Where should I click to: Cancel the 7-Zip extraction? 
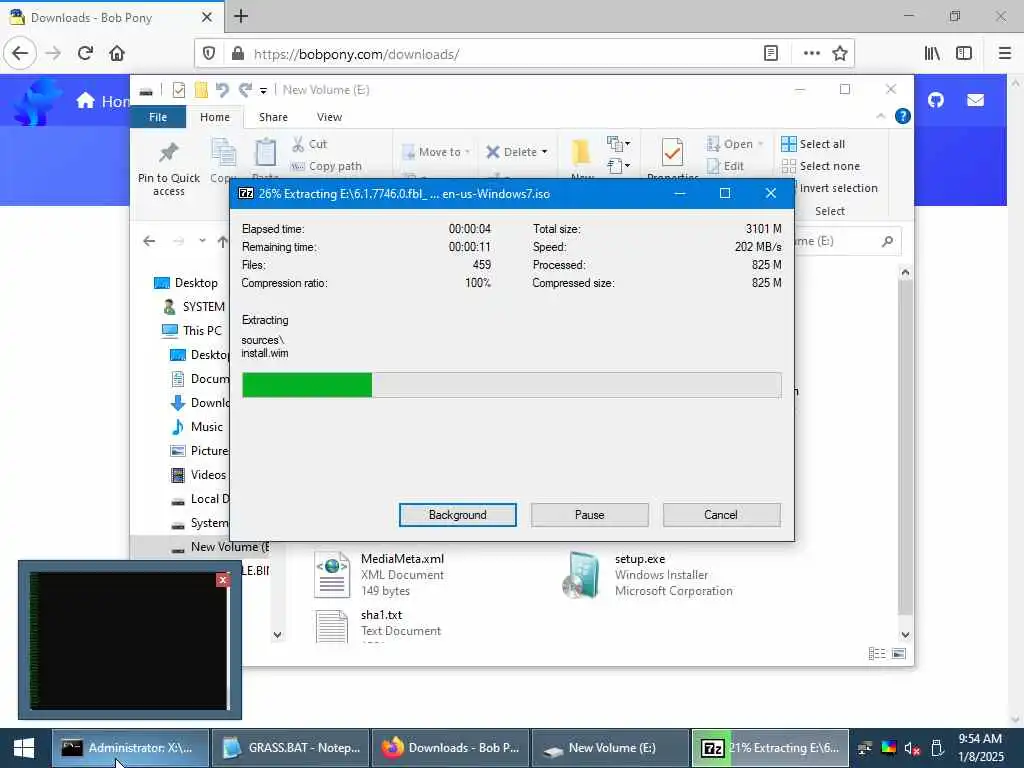721,515
